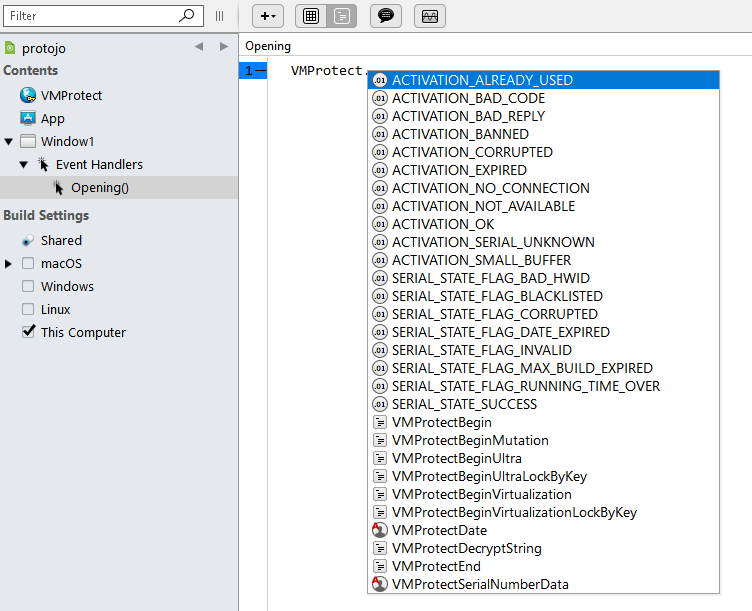Click the navigator divider handle icon
752x611 pixels.
click(219, 16)
